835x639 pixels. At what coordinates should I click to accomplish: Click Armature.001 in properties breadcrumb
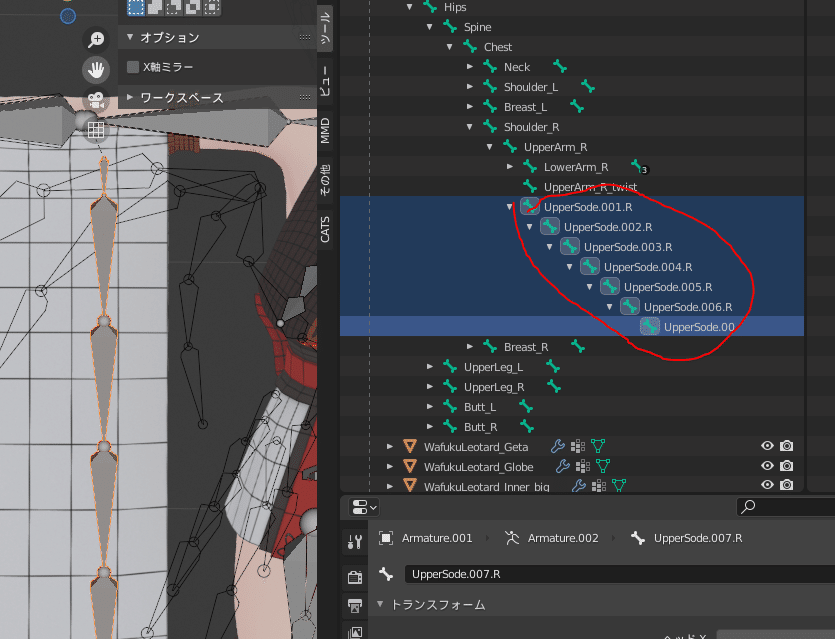437,538
